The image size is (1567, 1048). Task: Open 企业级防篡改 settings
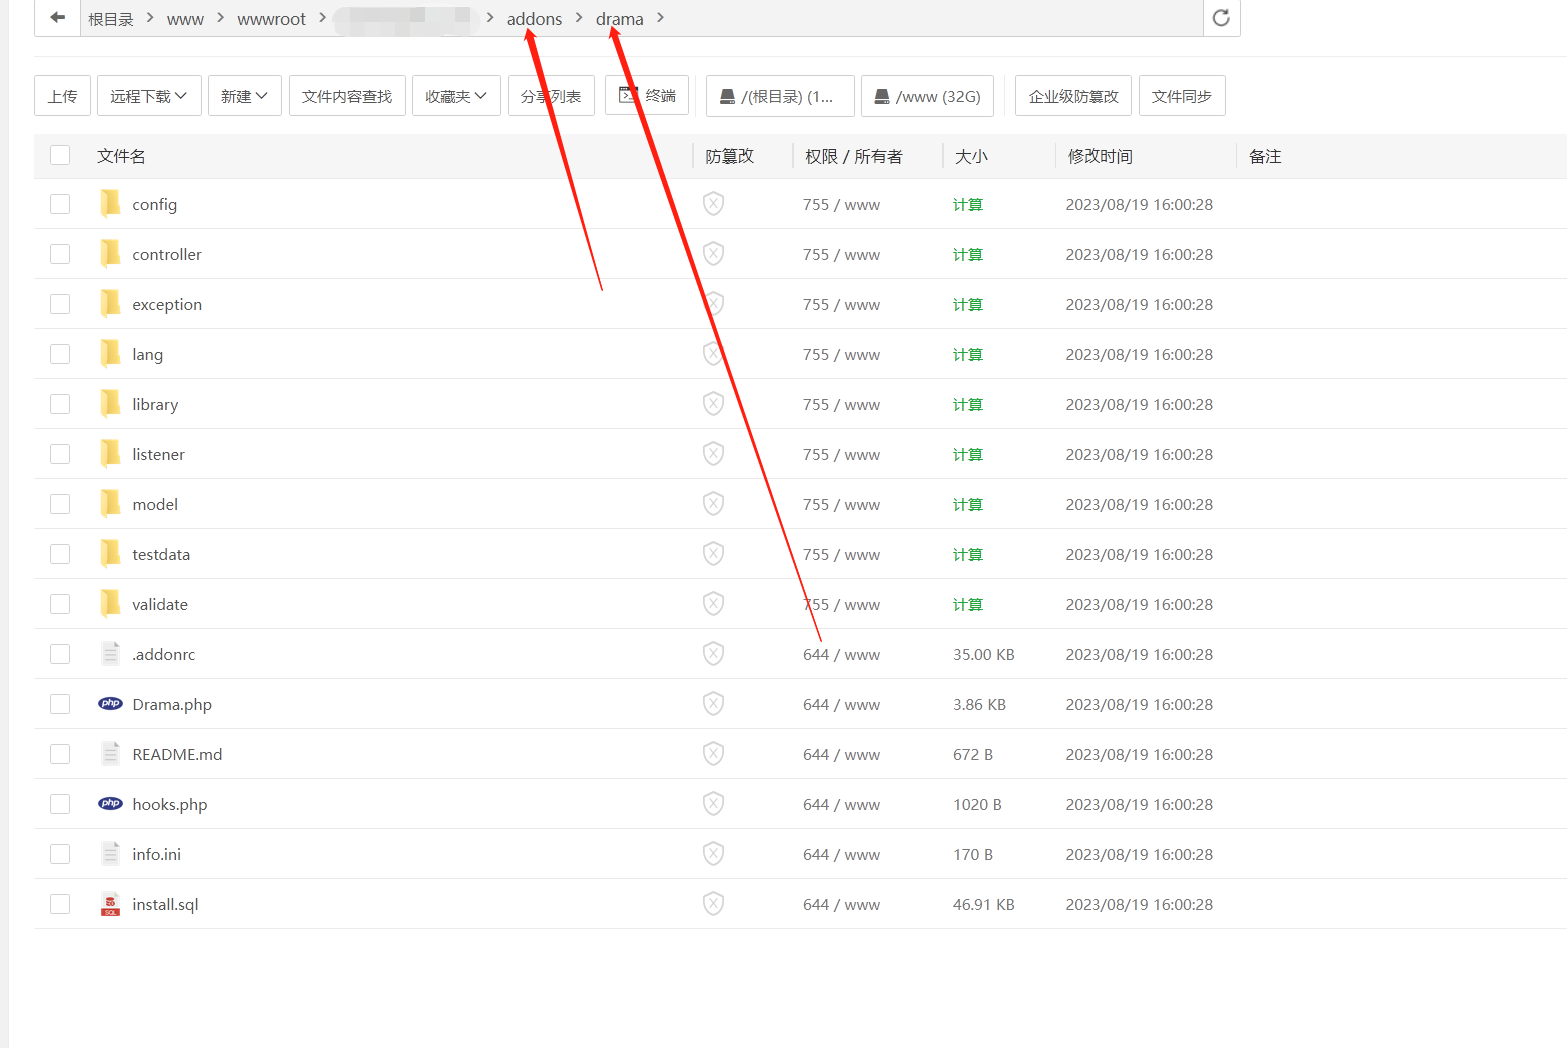[1072, 95]
